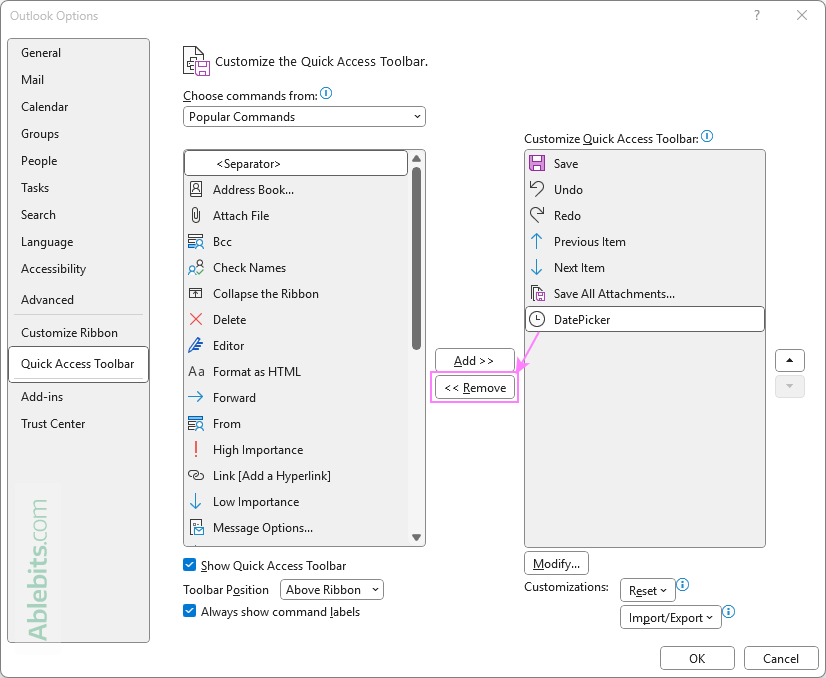Click the Collapse the Ribbon icon
The width and height of the screenshot is (826, 678).
[196, 293]
